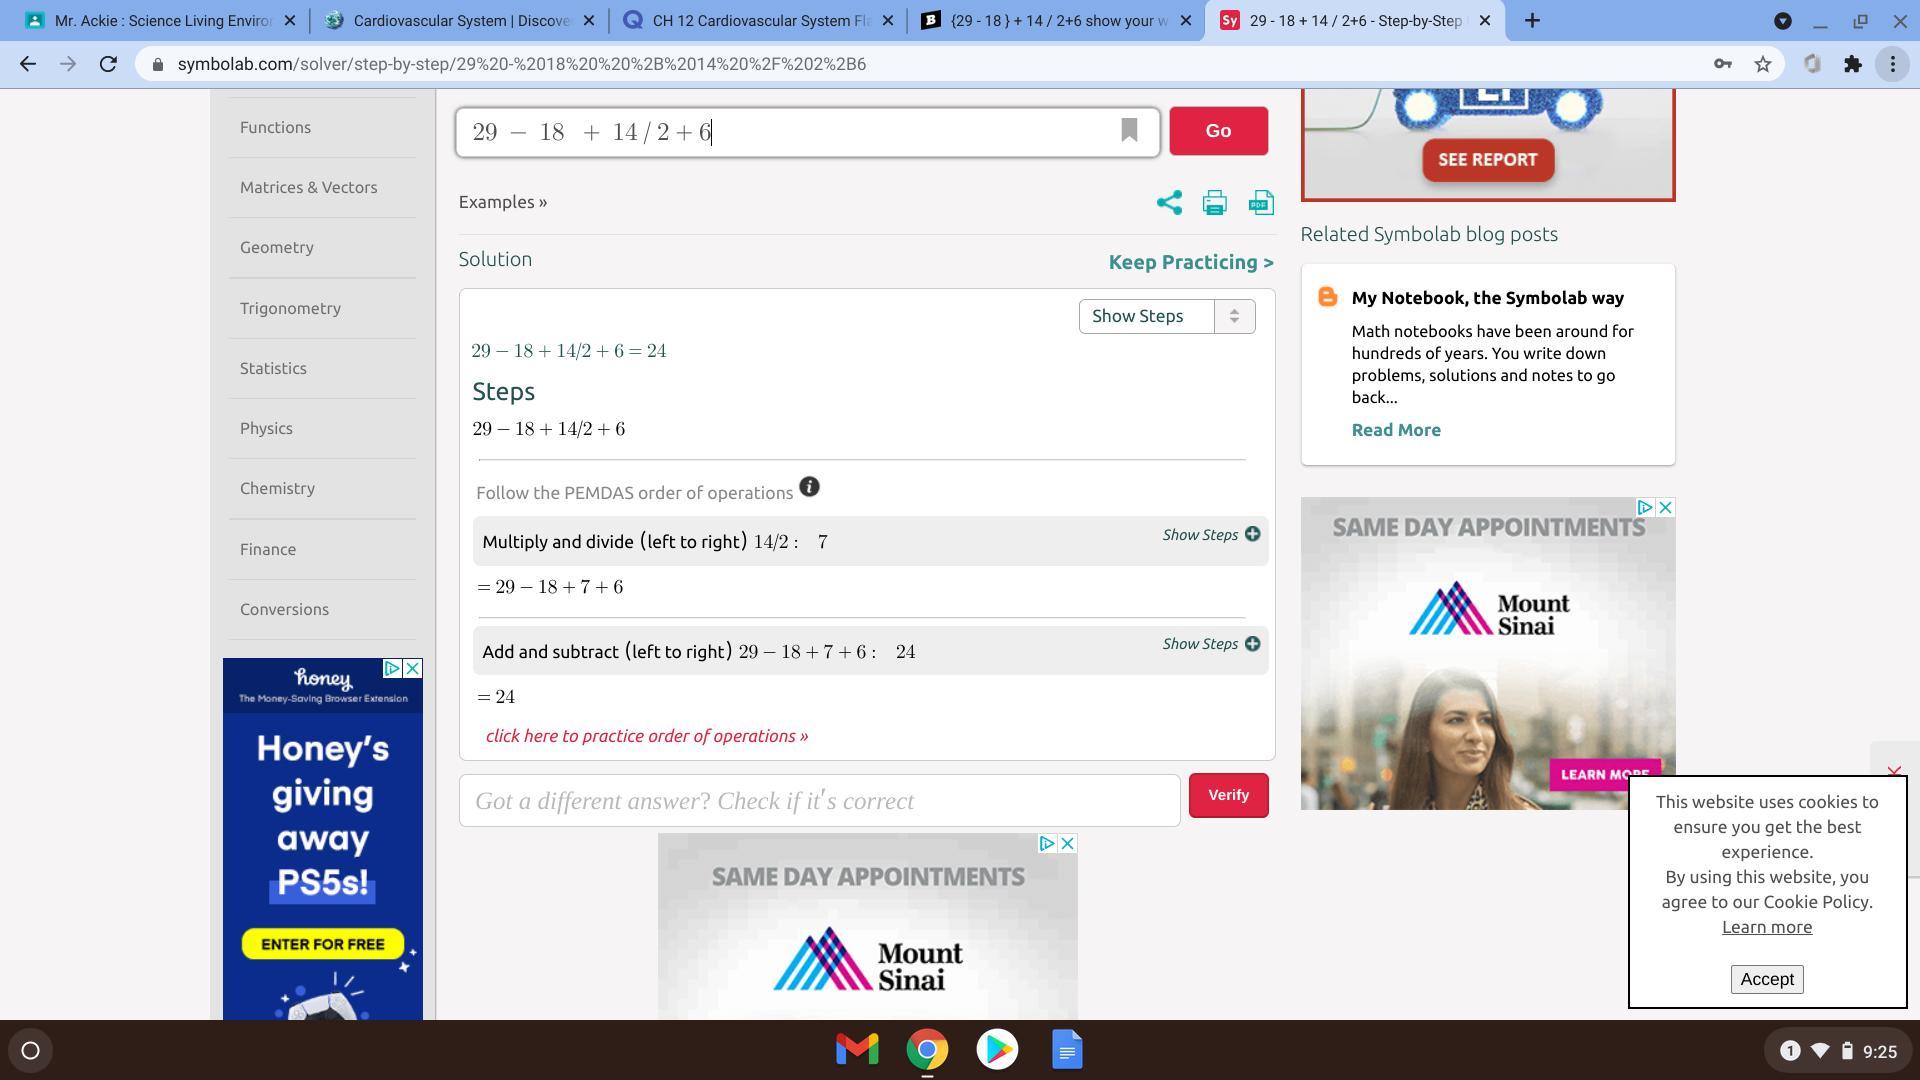Click the print solution icon
The image size is (1920, 1080).
[1214, 203]
